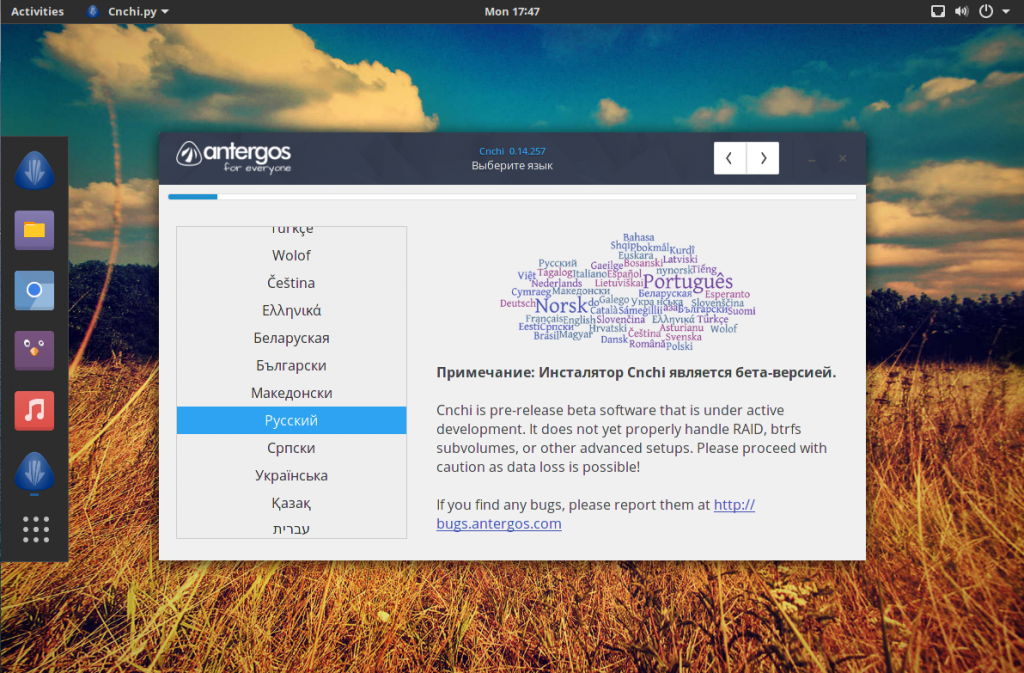Select Беларуская in the language list
This screenshot has width=1024, height=673.
291,337
